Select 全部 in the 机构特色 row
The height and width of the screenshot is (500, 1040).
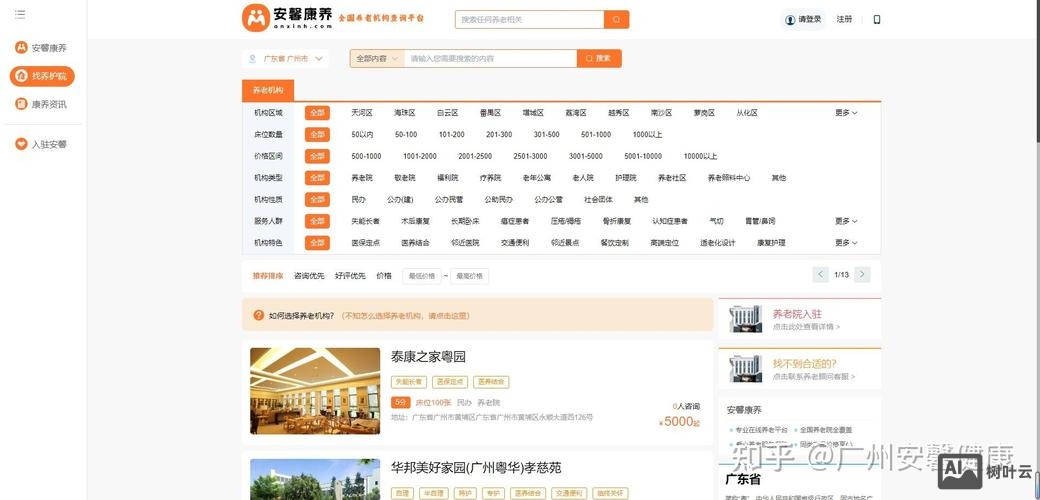coord(317,243)
